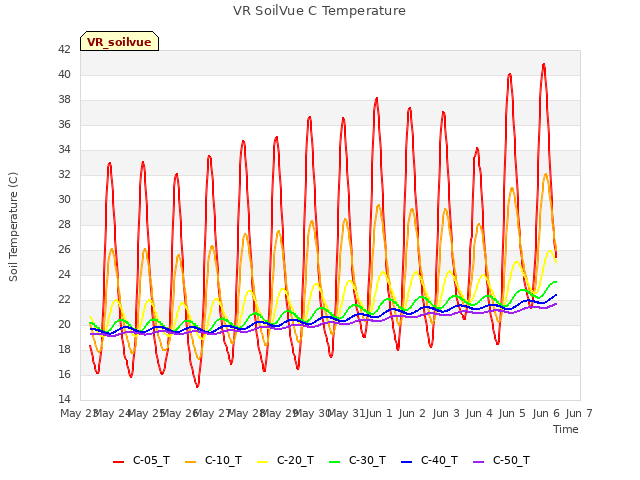Click the 14 y-axis tick label
Screen dimensions: 640x480
click(64, 399)
